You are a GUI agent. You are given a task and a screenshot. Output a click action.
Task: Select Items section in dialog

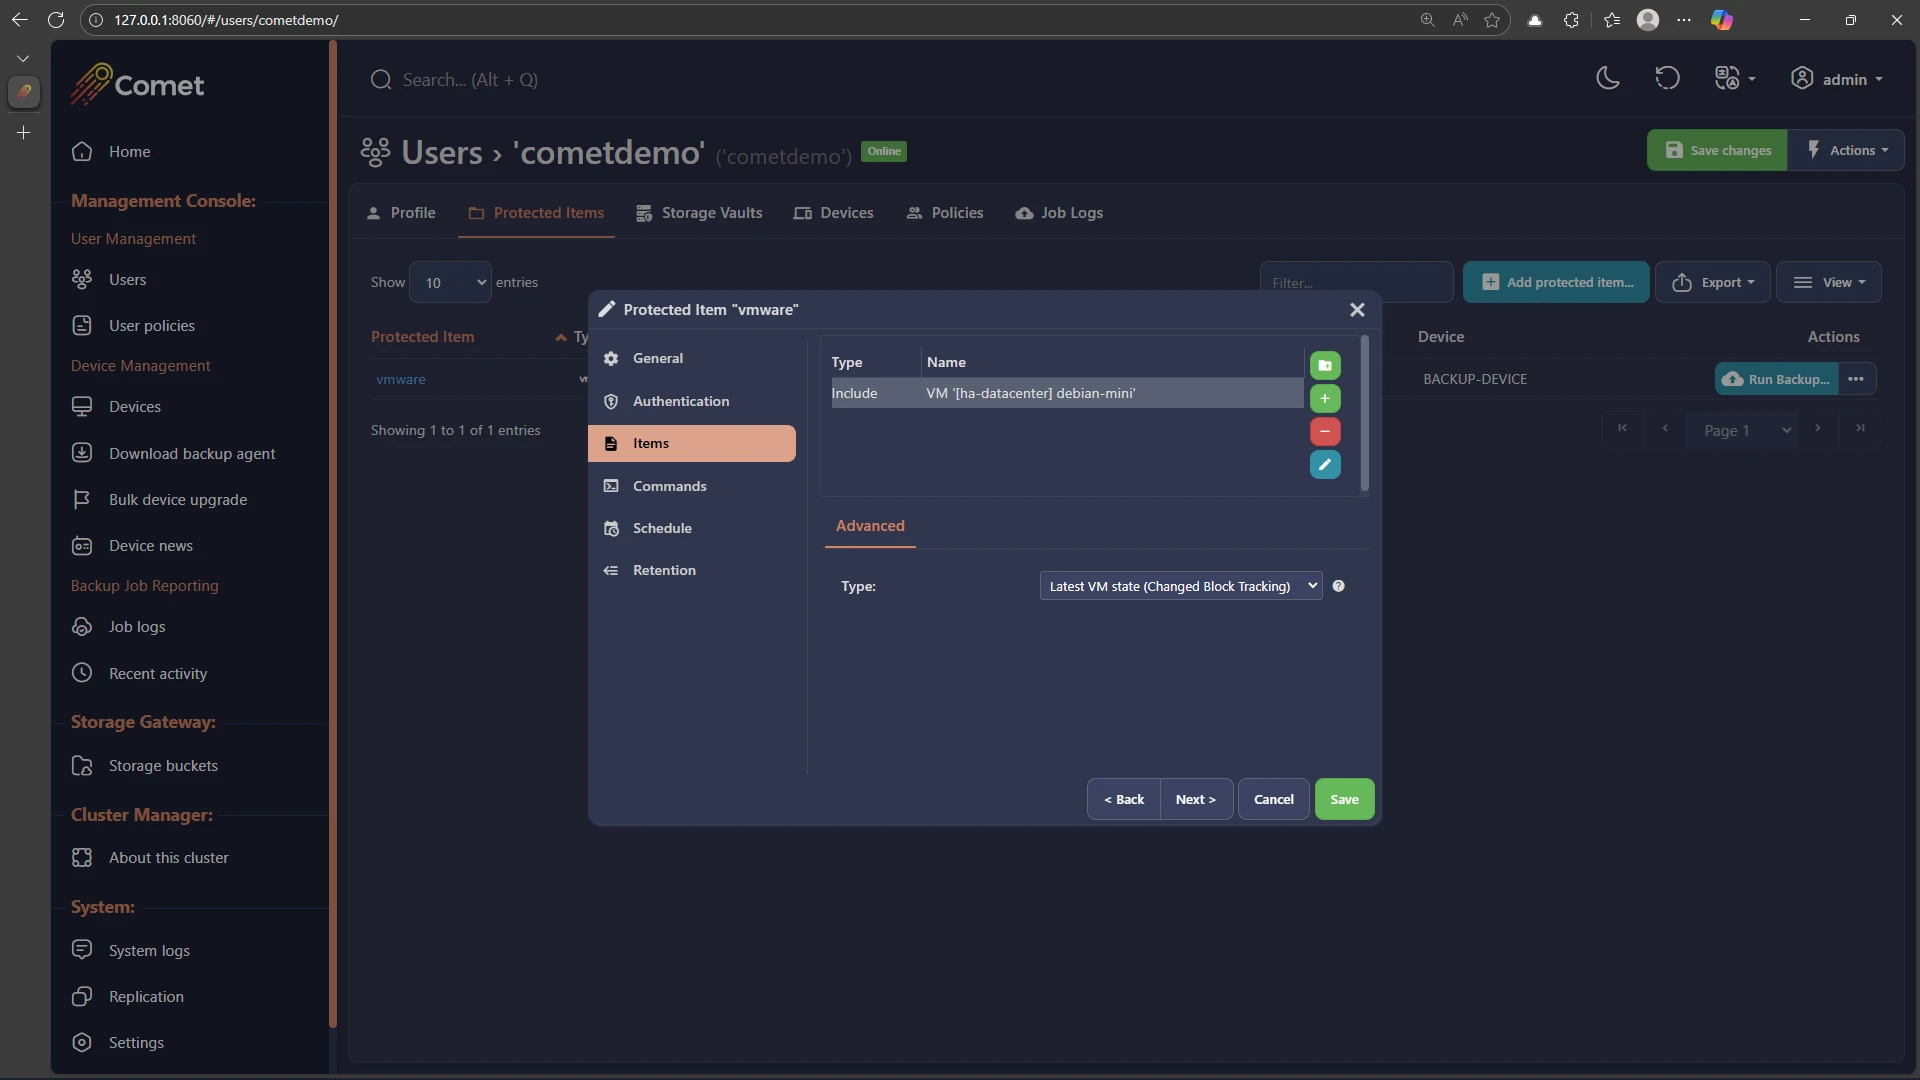pyautogui.click(x=692, y=443)
